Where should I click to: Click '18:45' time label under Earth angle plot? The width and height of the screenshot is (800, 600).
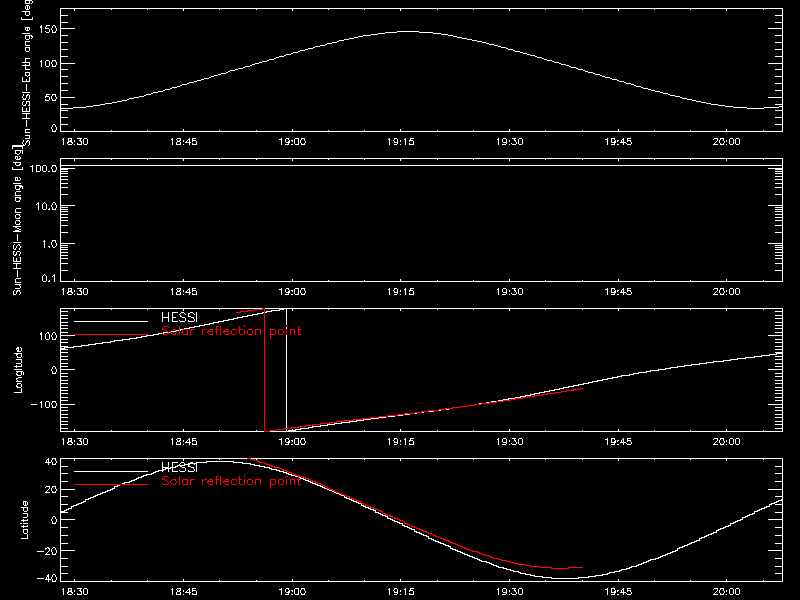point(183,141)
